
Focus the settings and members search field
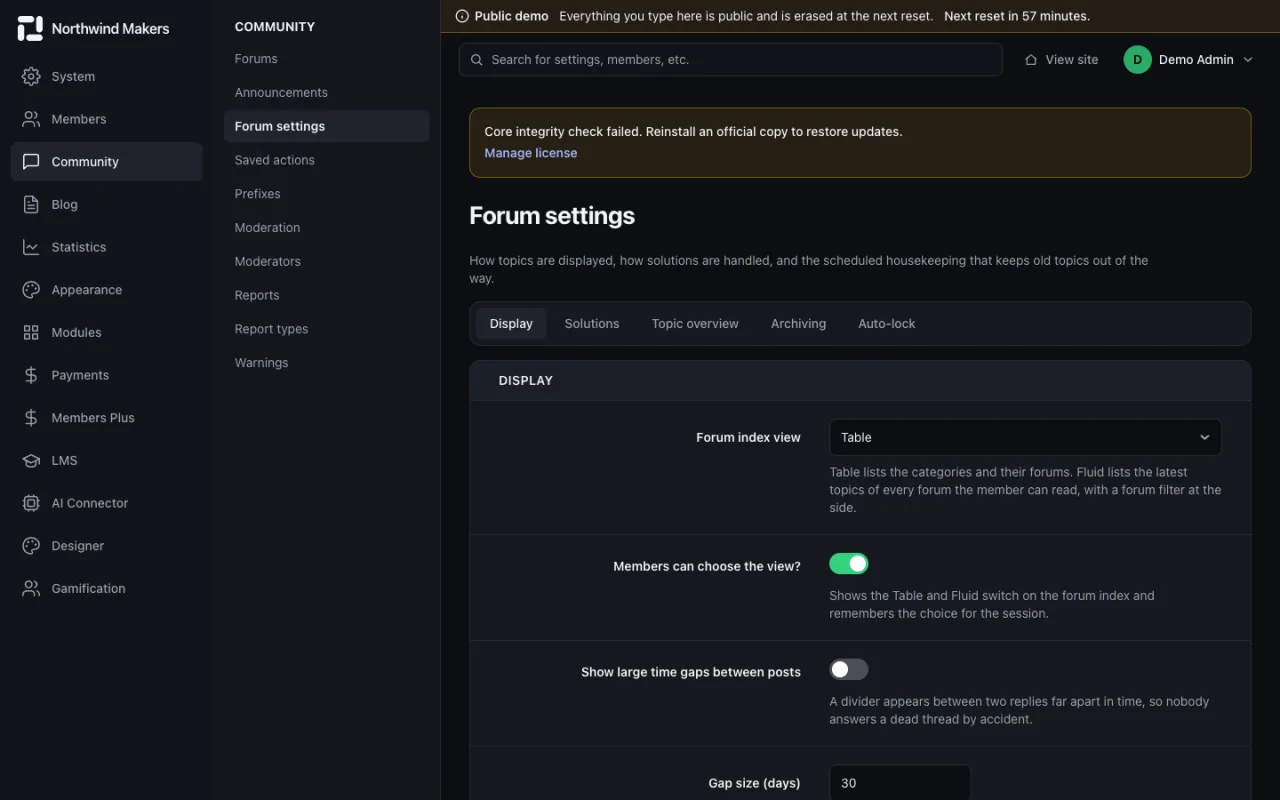[731, 60]
